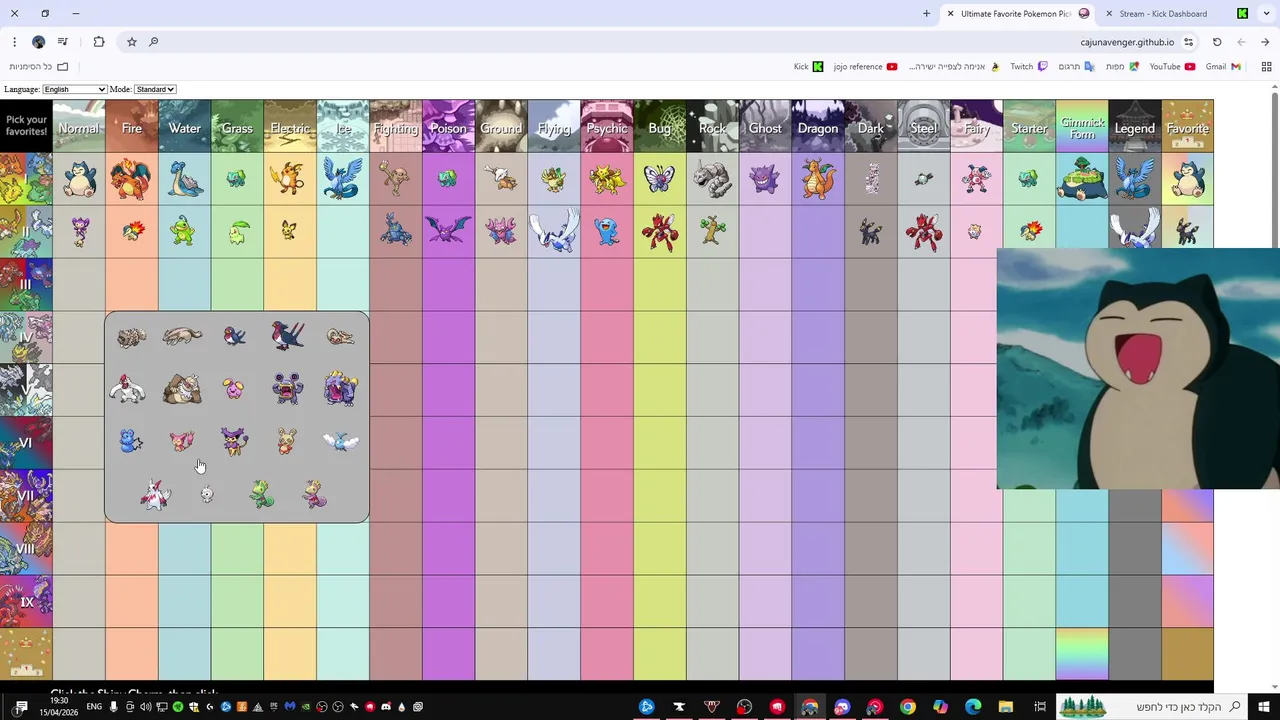The height and width of the screenshot is (720, 1280).
Task: Open Microsoft Edge from the taskbar
Action: (973, 707)
